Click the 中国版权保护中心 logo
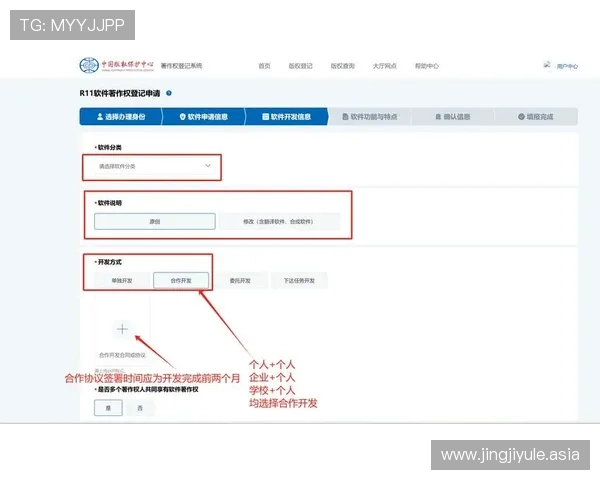Viewport: 600px width, 480px height. 117,65
